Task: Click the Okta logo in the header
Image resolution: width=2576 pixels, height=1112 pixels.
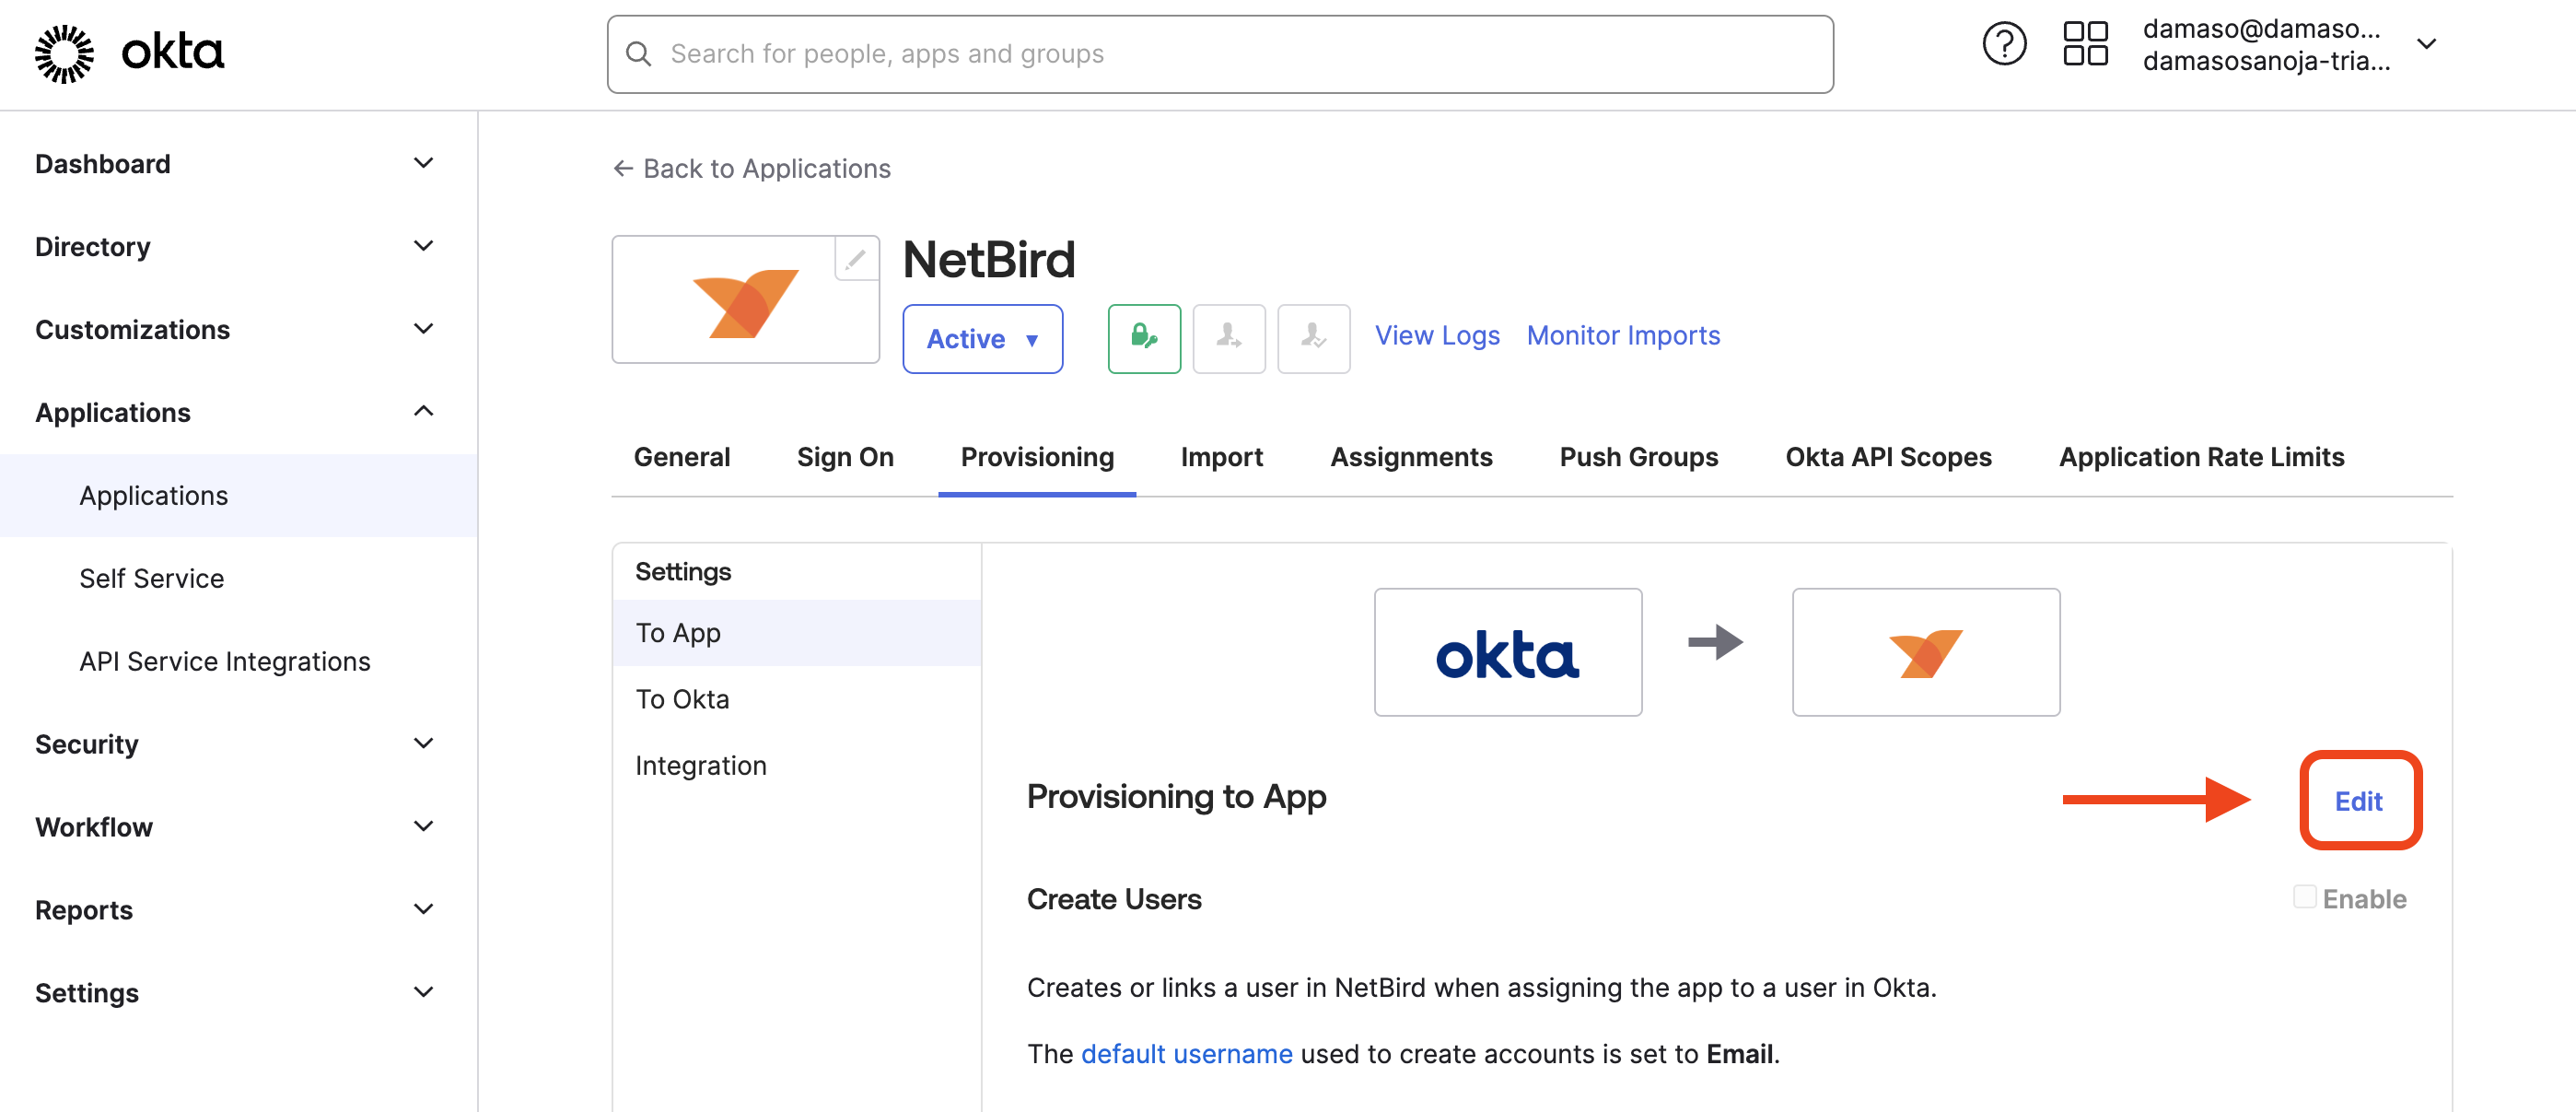Action: tap(128, 52)
